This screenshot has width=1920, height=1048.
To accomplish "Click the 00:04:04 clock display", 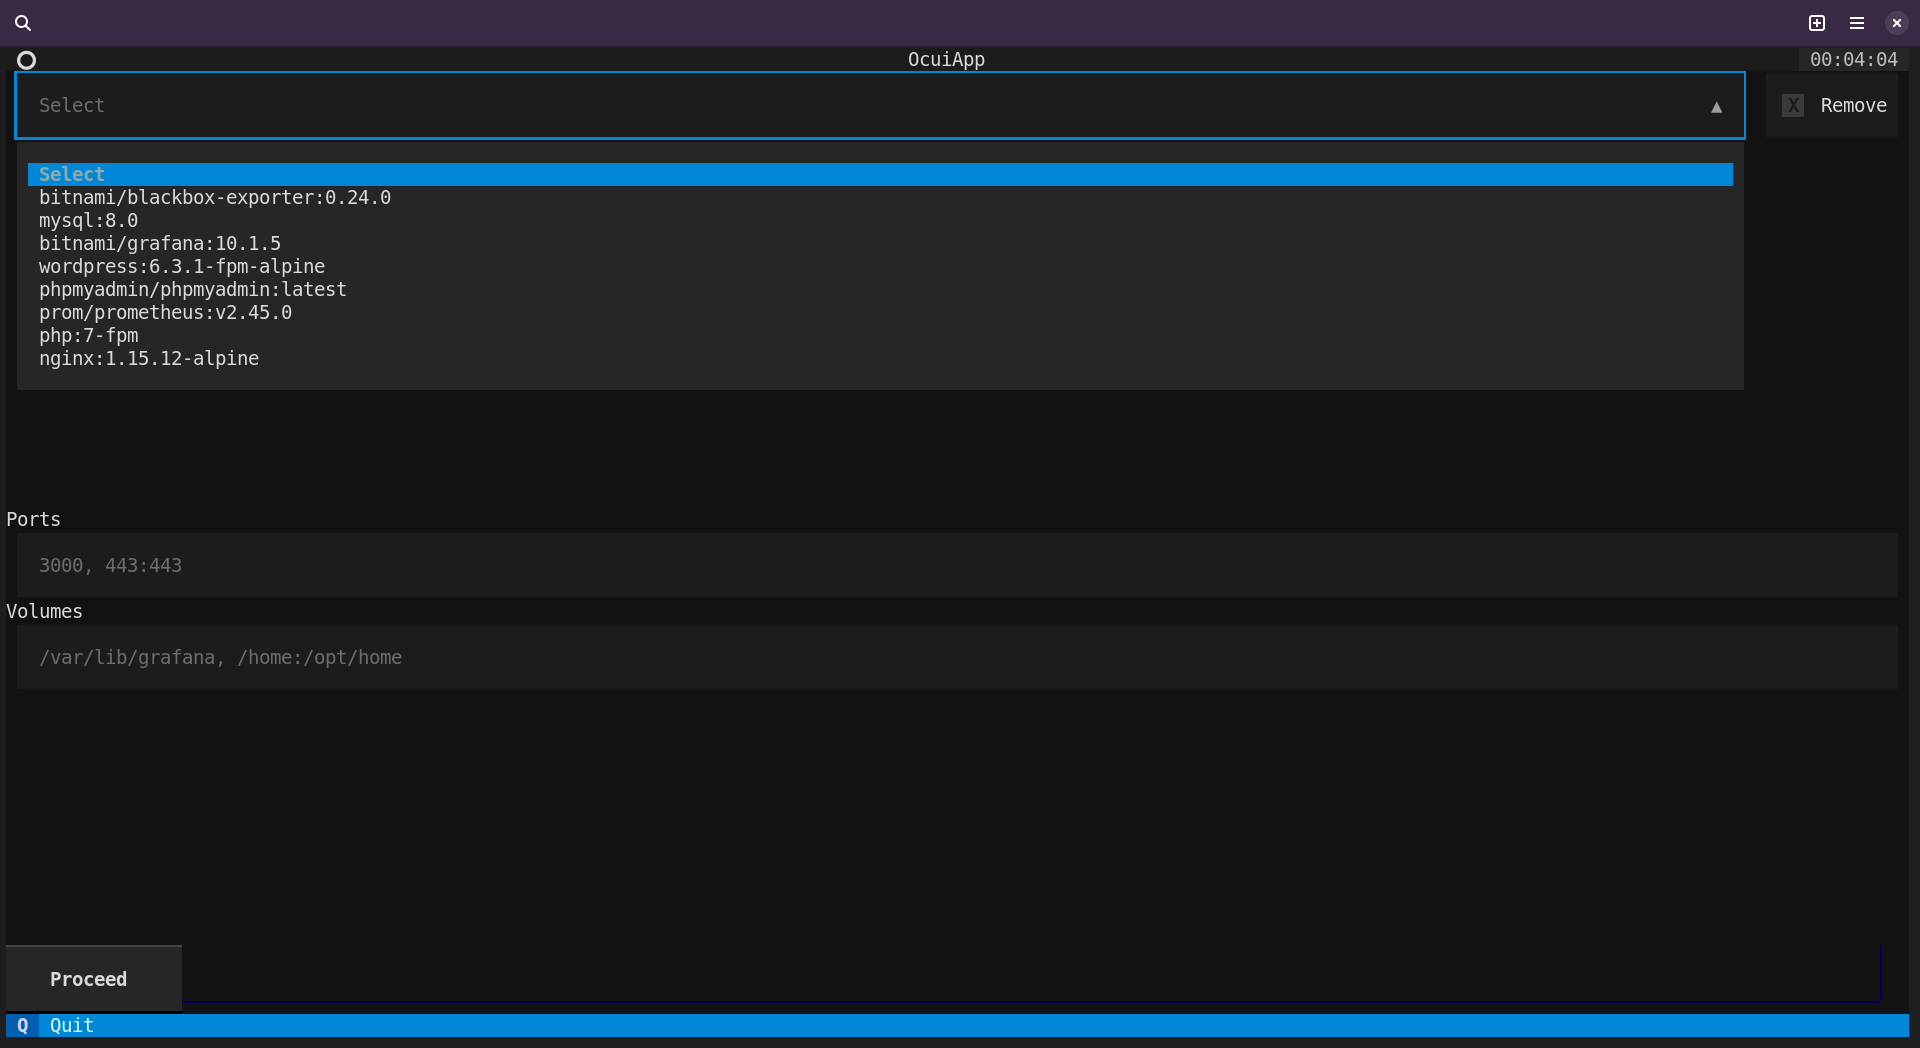I will point(1853,60).
